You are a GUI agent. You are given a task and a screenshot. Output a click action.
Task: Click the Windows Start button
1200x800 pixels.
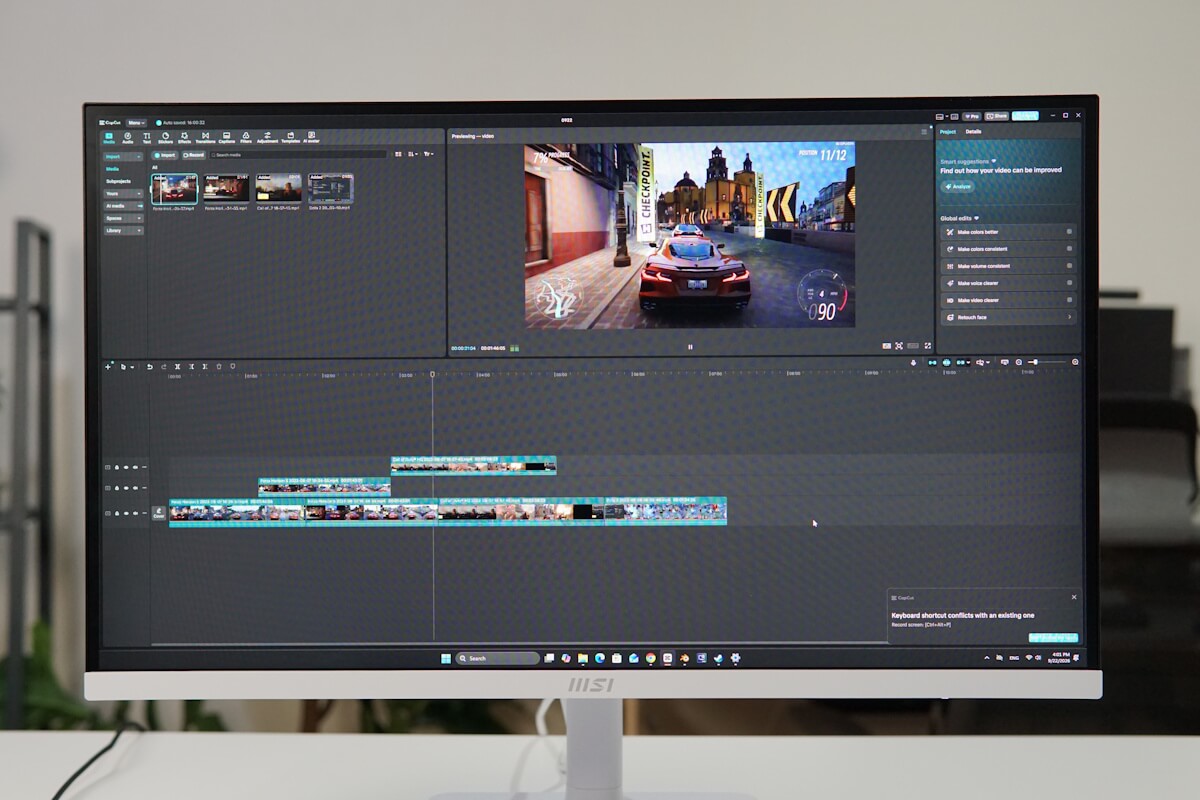tap(446, 658)
